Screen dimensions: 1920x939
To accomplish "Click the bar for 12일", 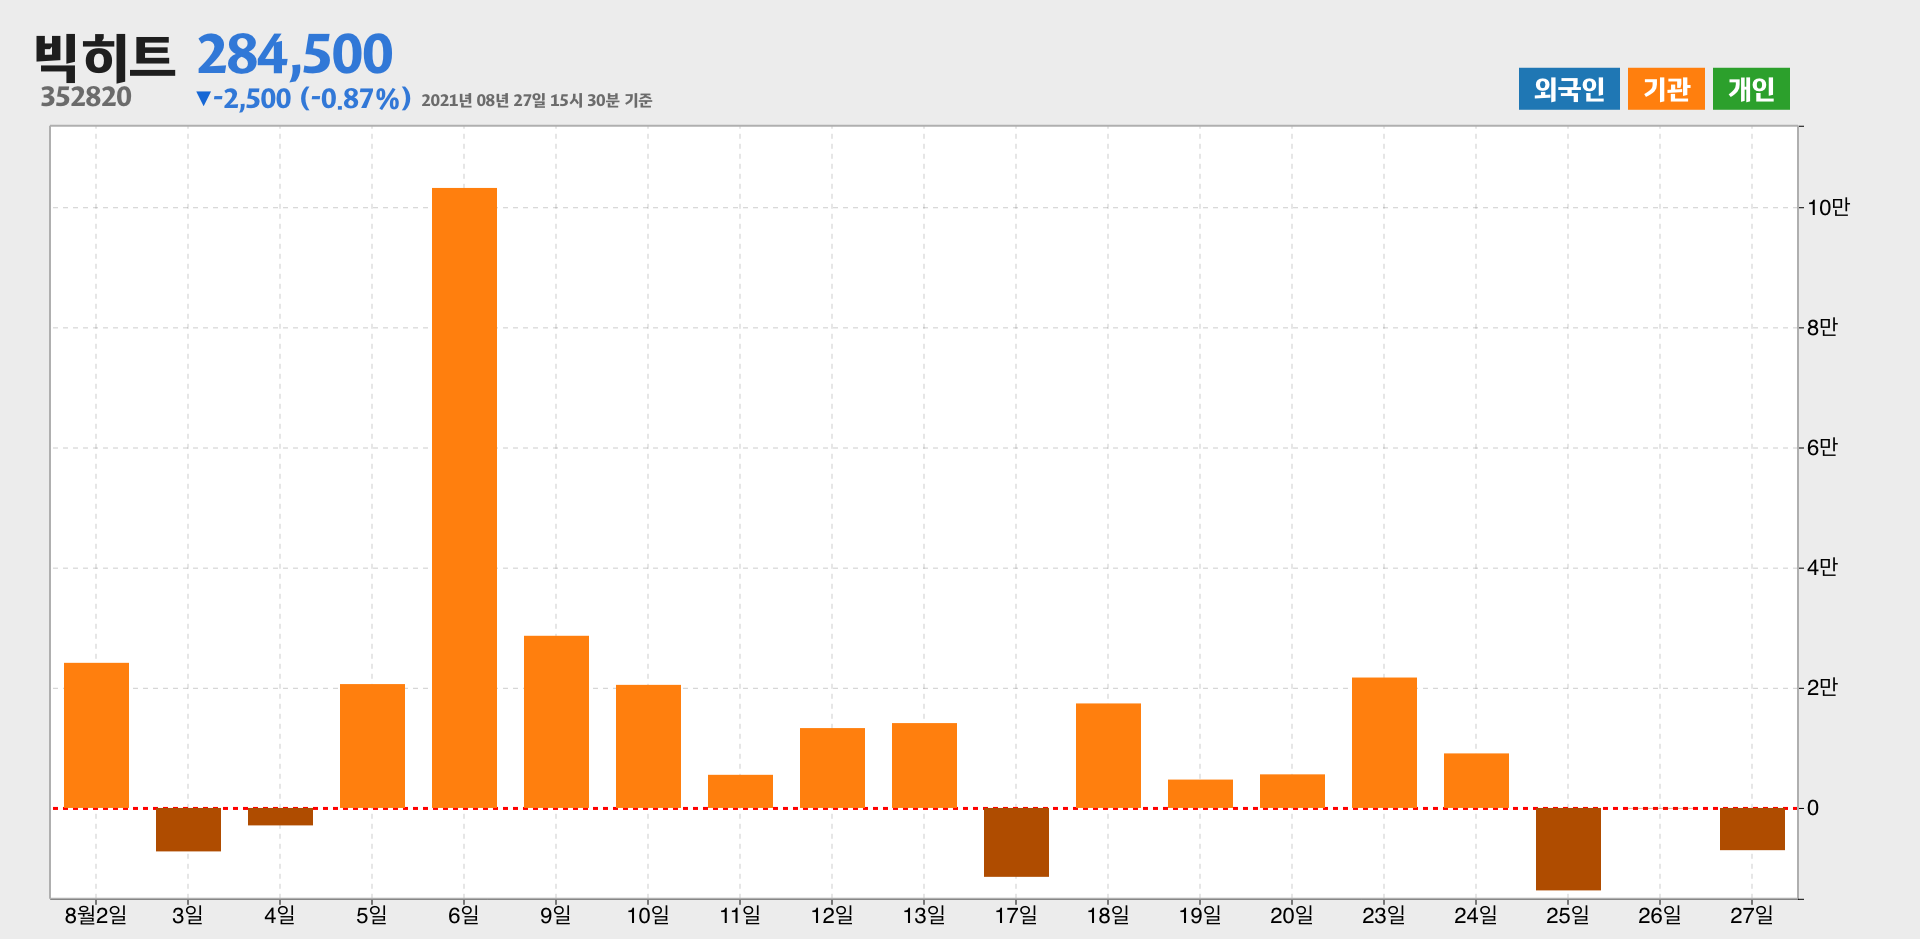I will [x=832, y=768].
